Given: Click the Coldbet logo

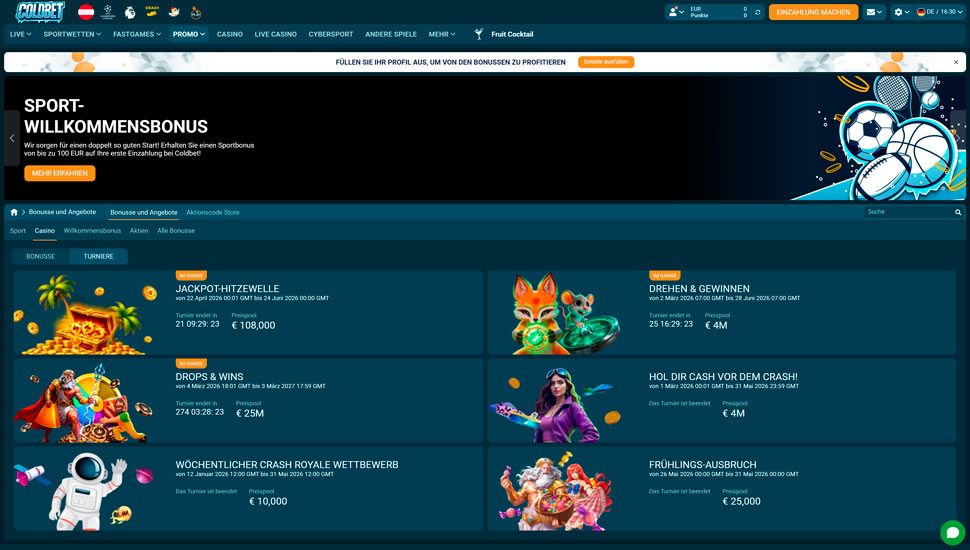Looking at the screenshot, I should [x=40, y=11].
